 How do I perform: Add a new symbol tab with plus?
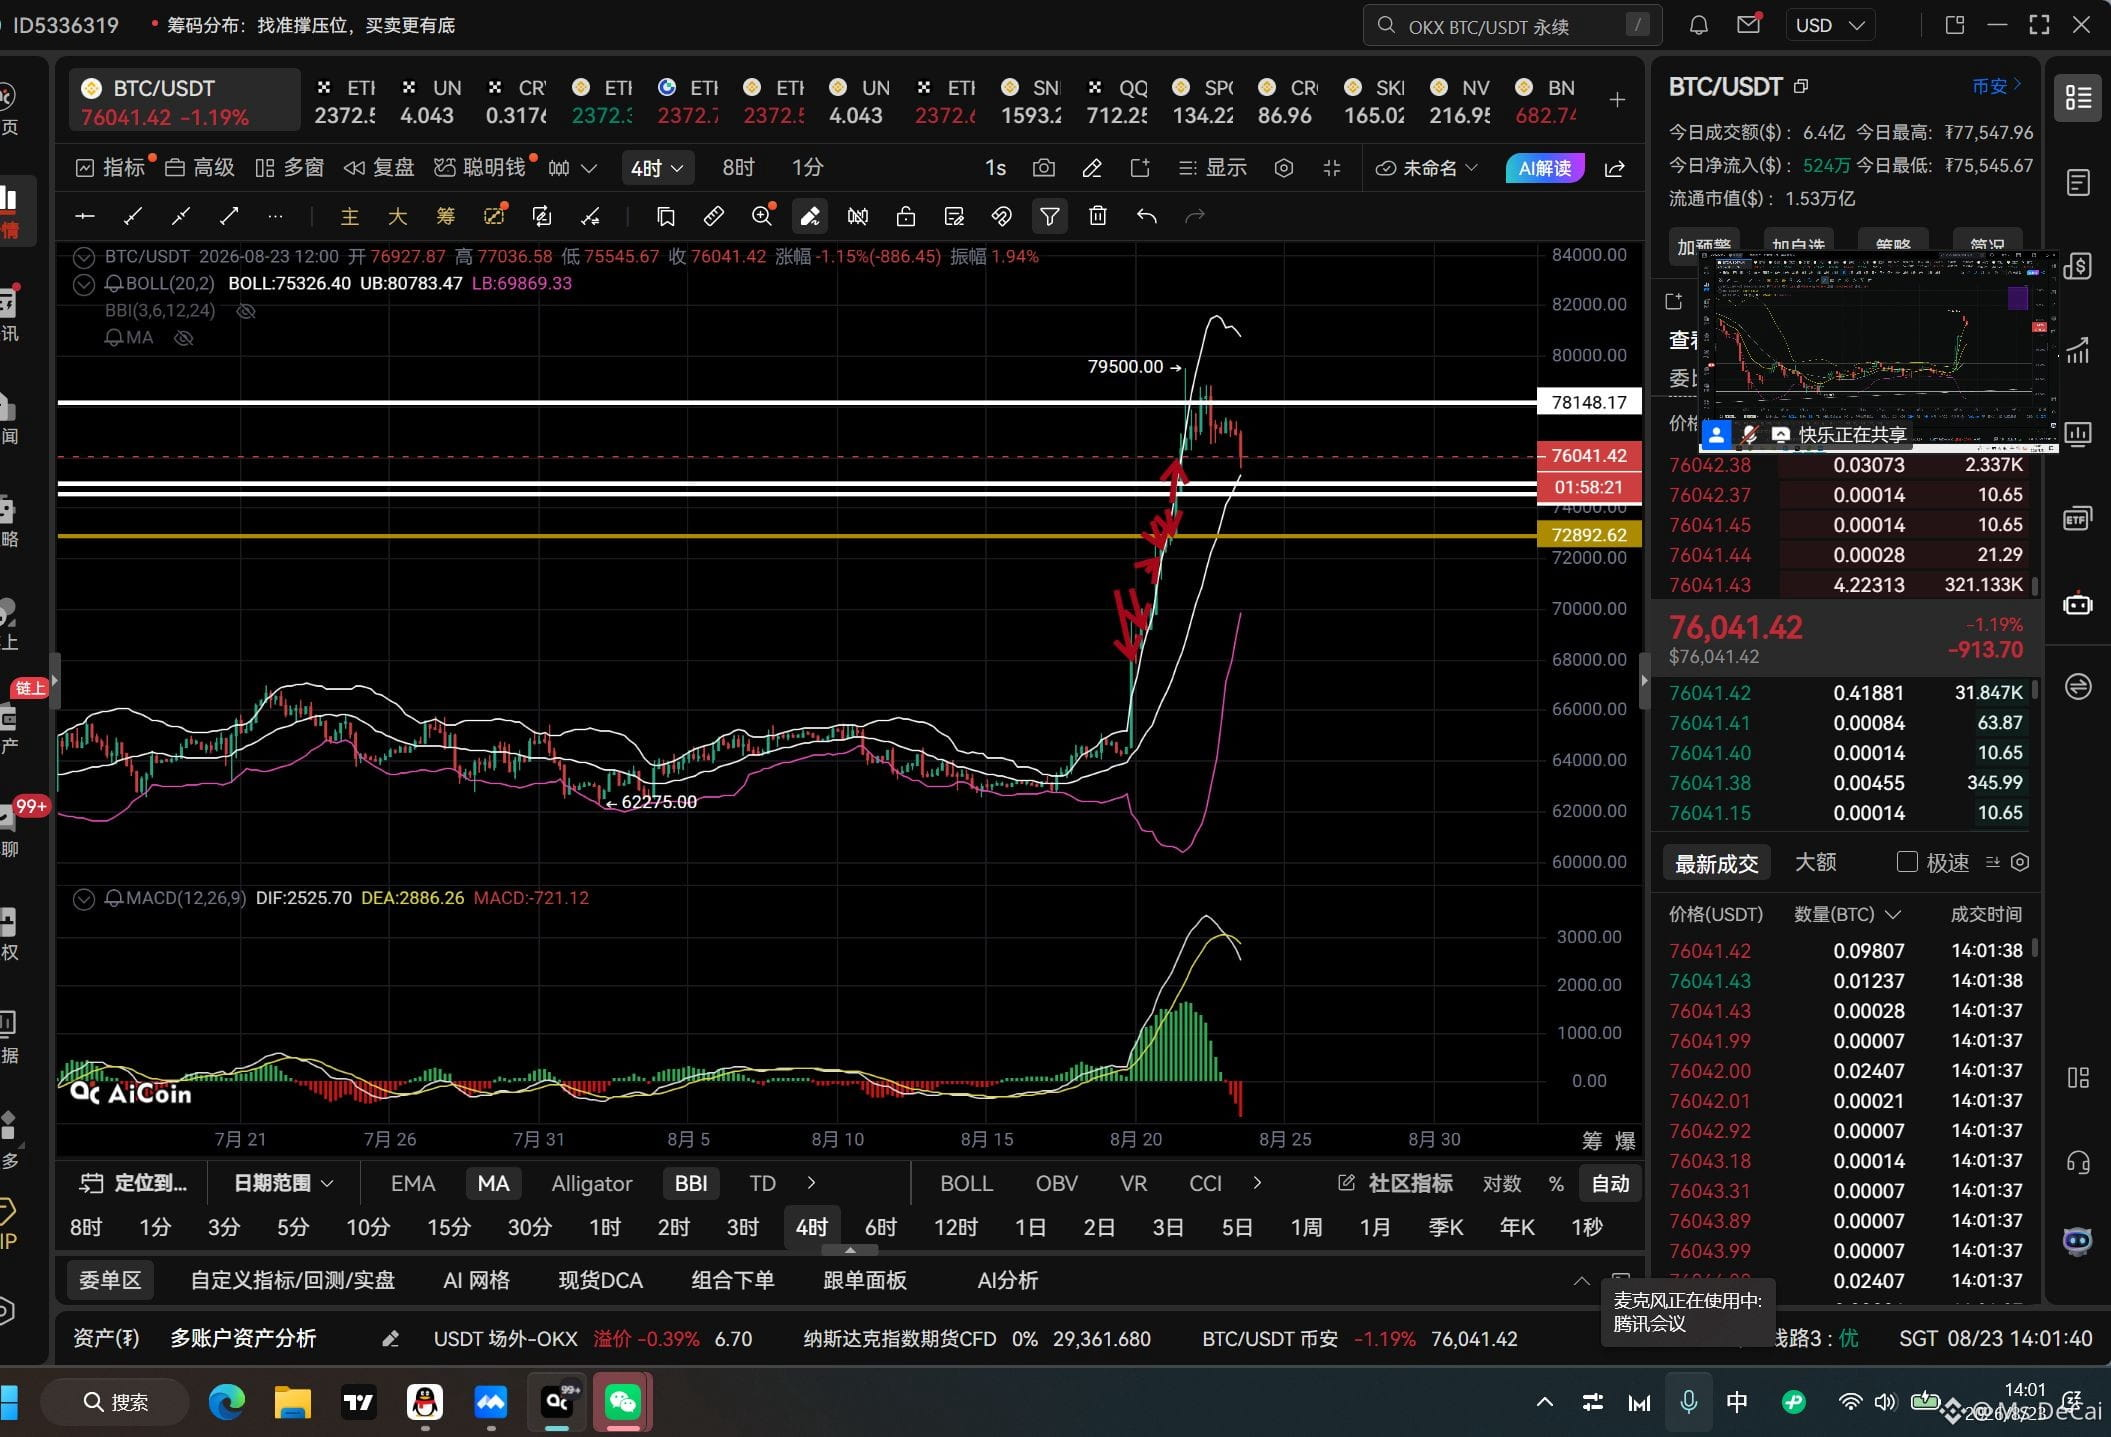1617,99
